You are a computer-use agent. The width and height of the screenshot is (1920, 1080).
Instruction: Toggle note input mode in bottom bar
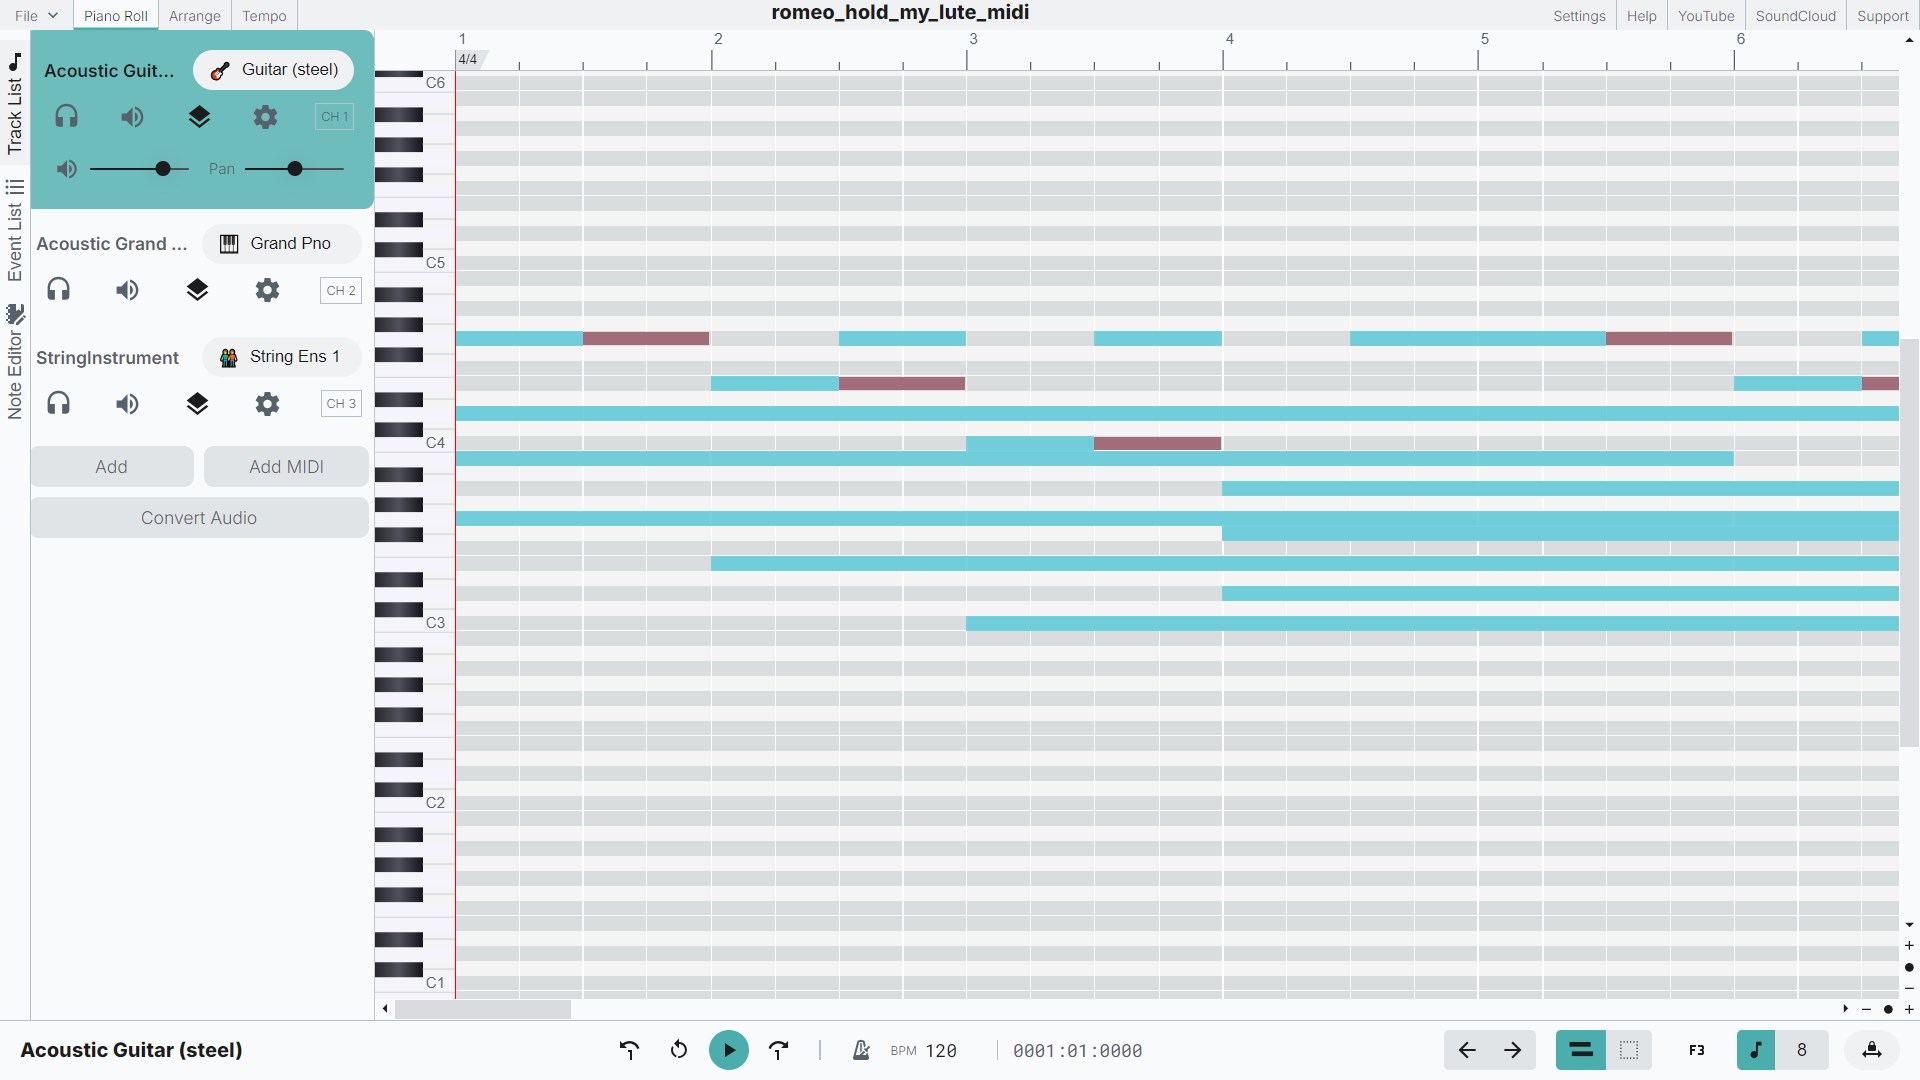1757,1050
